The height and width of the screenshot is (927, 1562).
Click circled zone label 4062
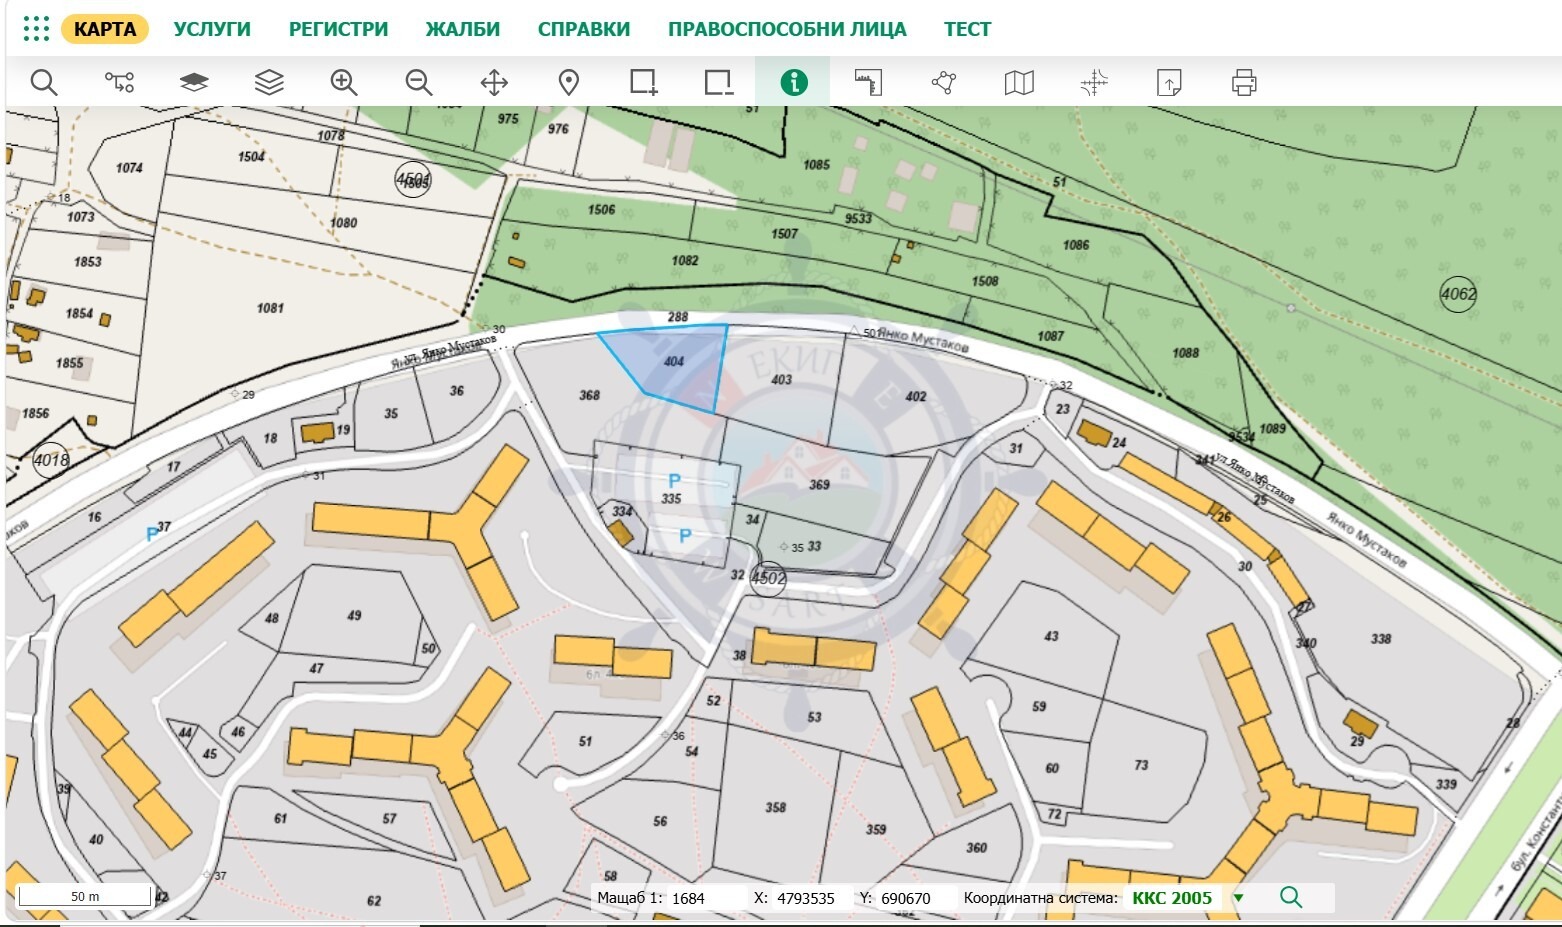(1458, 294)
